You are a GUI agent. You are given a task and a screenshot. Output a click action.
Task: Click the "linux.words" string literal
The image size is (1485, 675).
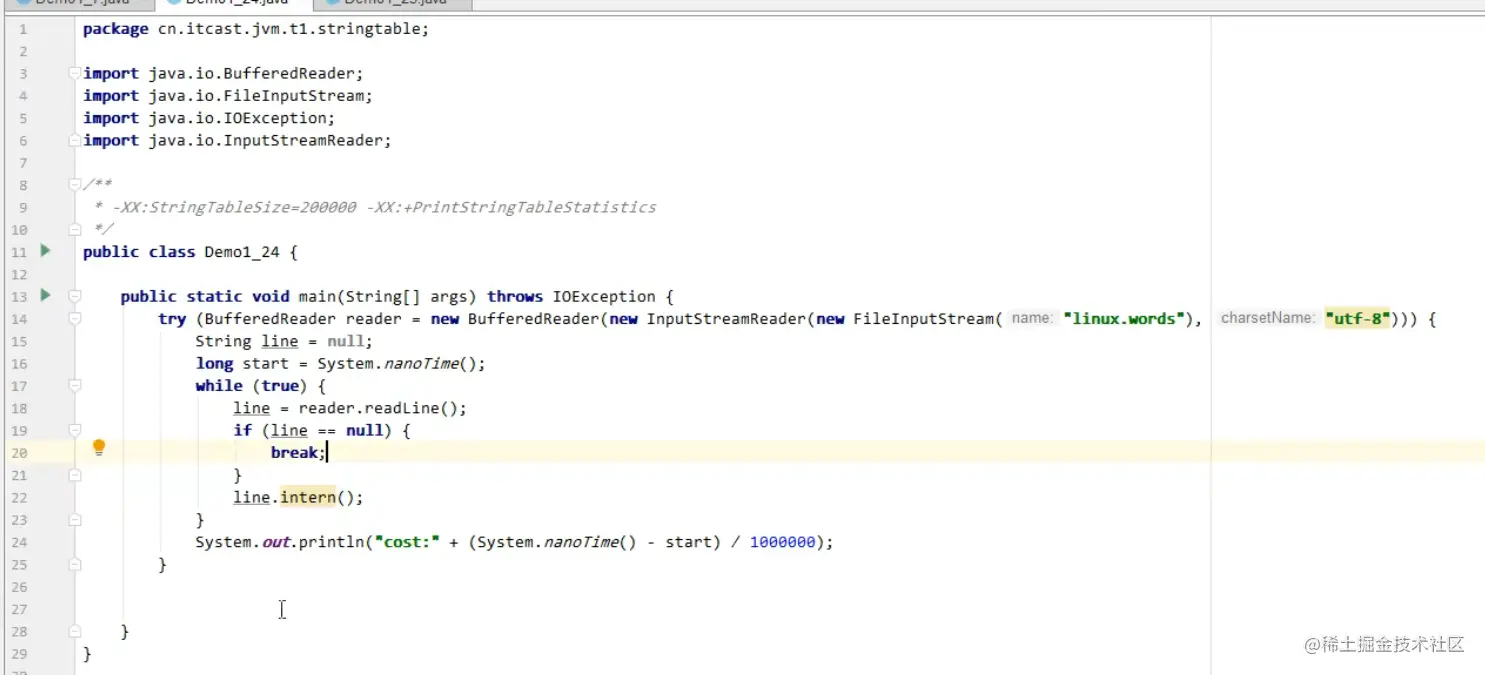tap(1123, 319)
